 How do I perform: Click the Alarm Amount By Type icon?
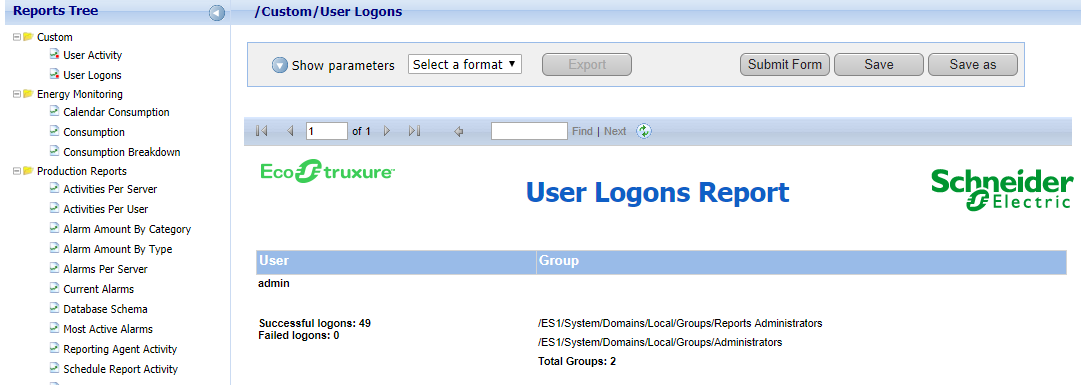54,248
